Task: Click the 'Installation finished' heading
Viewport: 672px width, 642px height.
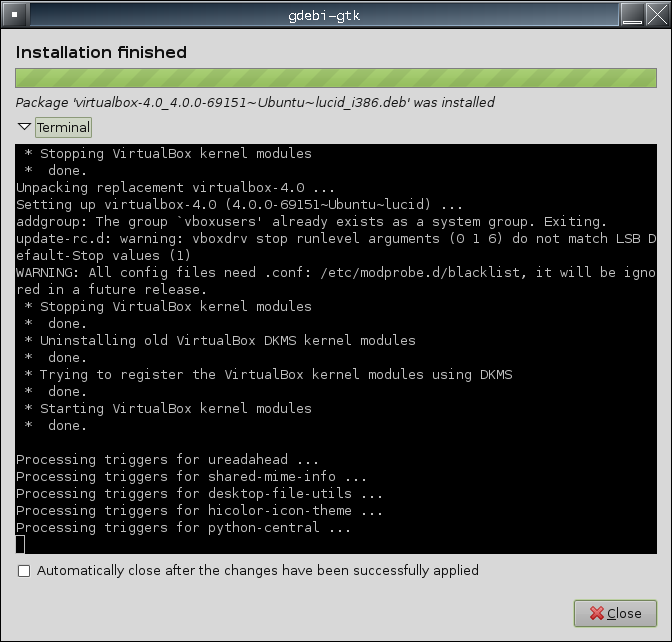Action: pos(101,53)
